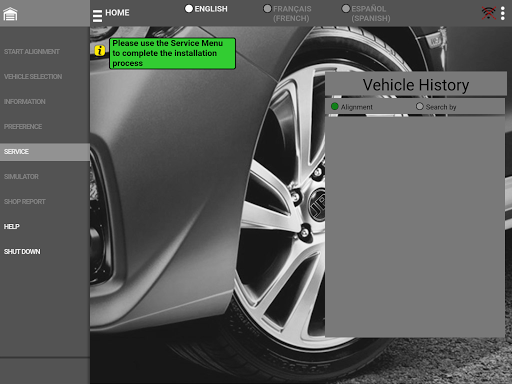512x384 pixels.
Task: Click the crossed-out Wi-Fi status icon
Action: (x=488, y=13)
